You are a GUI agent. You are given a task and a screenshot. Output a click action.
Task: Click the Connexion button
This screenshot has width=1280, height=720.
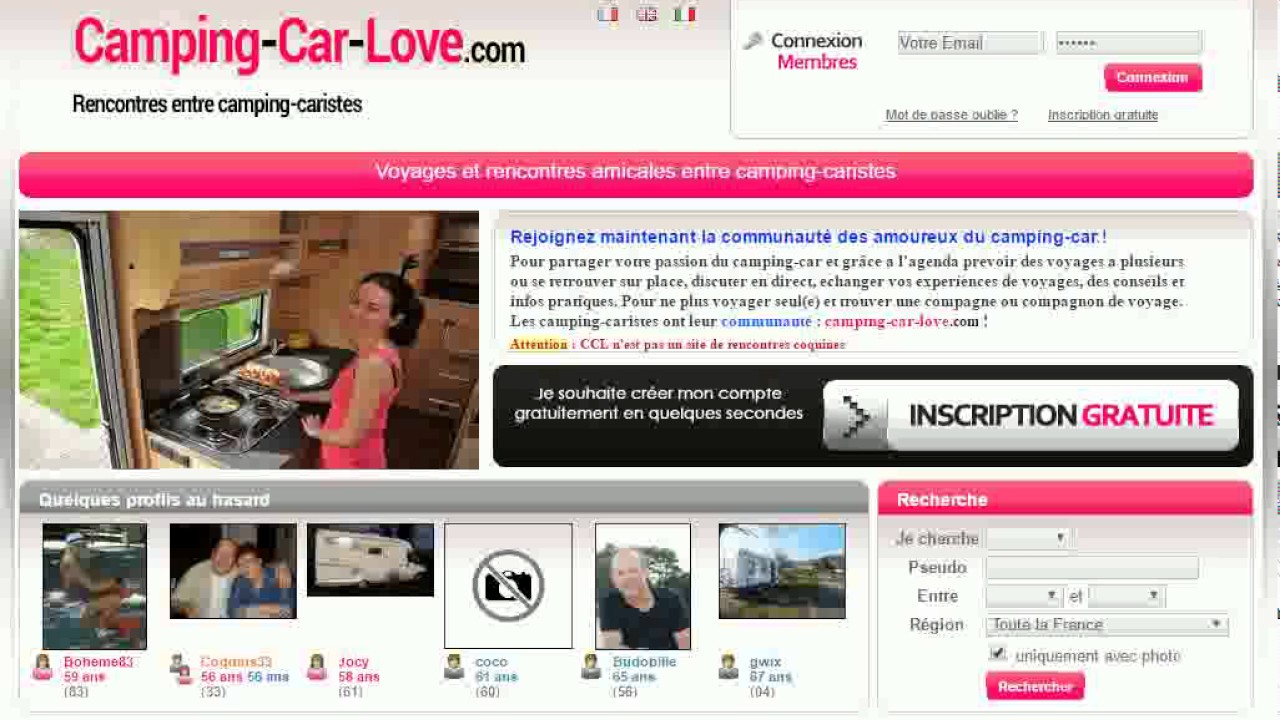(x=1153, y=78)
